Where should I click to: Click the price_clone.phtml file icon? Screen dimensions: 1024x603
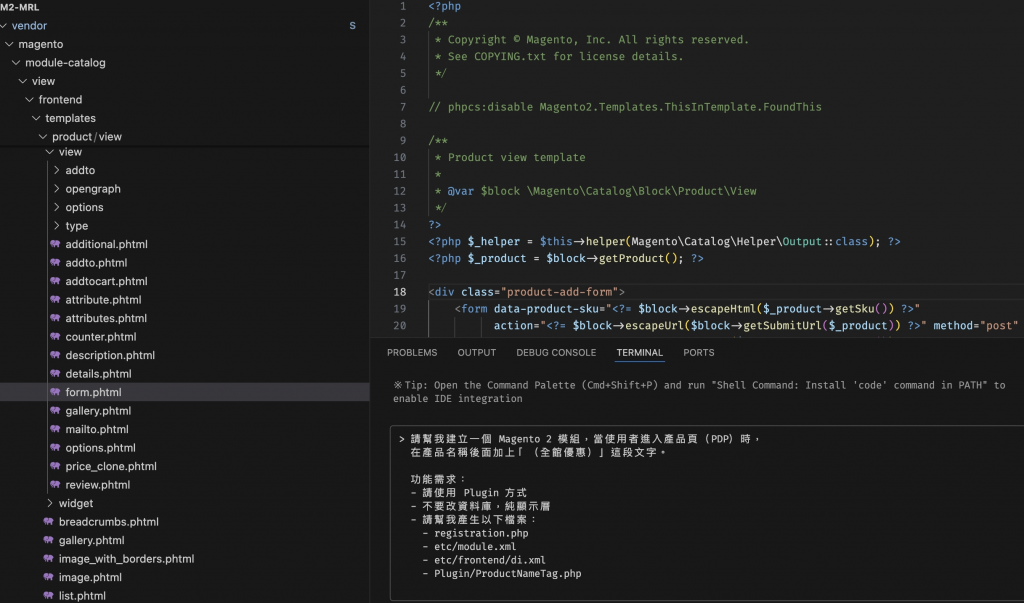[x=56, y=466]
